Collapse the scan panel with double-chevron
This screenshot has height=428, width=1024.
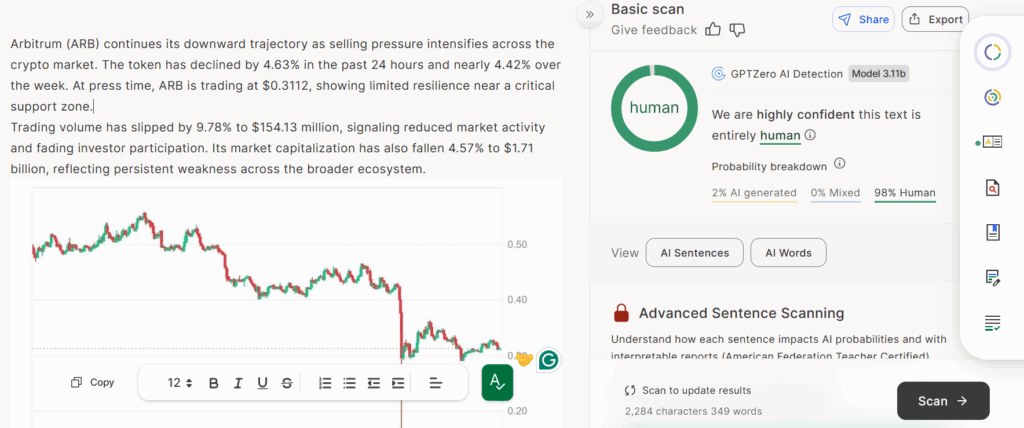(590, 14)
